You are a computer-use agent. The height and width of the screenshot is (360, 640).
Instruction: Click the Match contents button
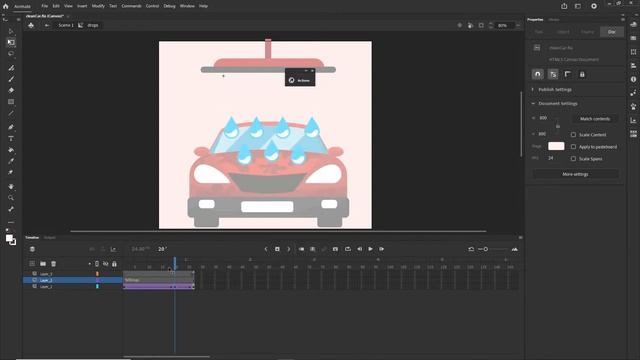coord(595,119)
